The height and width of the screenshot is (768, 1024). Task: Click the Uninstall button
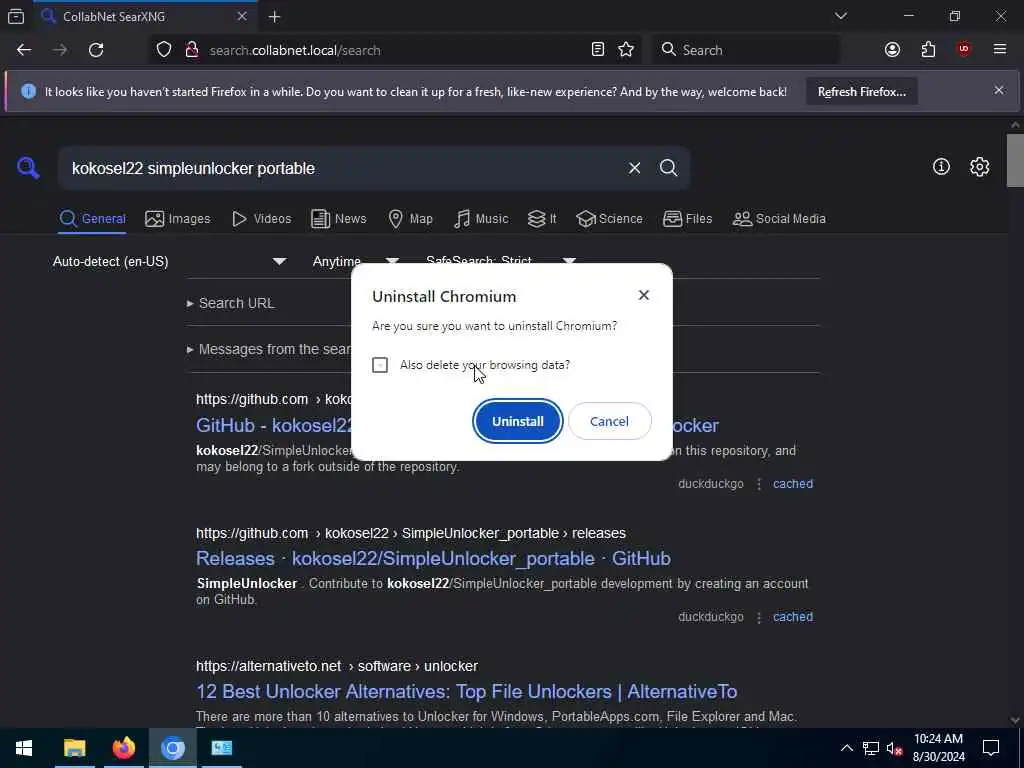(517, 421)
